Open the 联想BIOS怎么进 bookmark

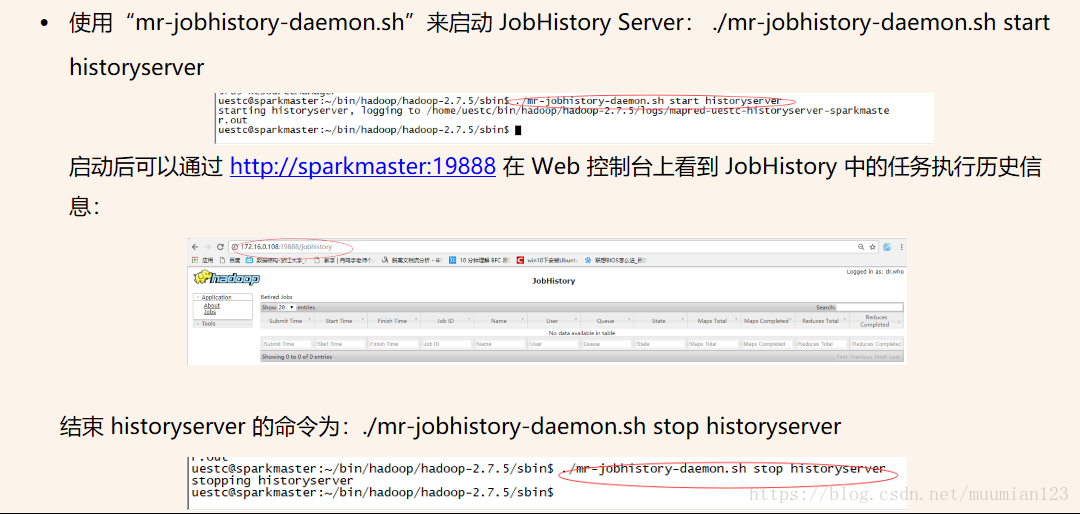[x=615, y=260]
